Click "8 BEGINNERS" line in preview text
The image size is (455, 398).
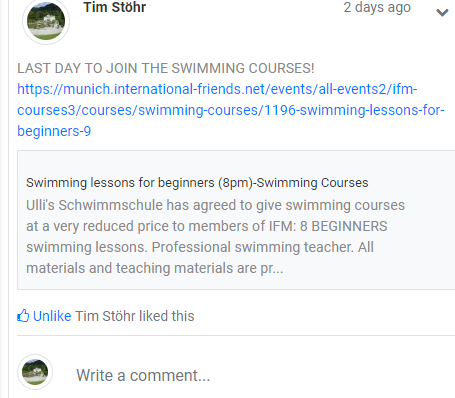pyautogui.click(x=207, y=226)
